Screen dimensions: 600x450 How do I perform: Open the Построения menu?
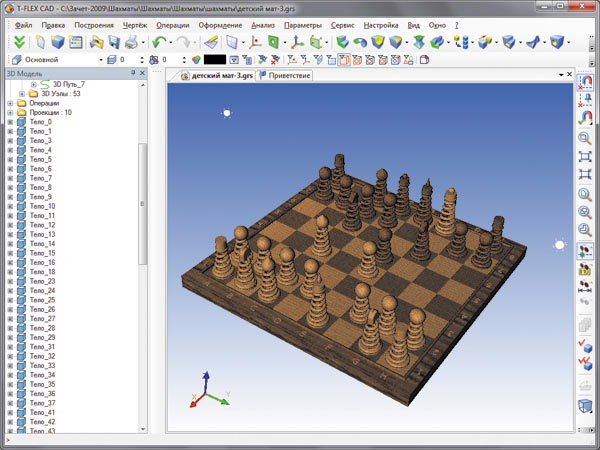pos(94,25)
